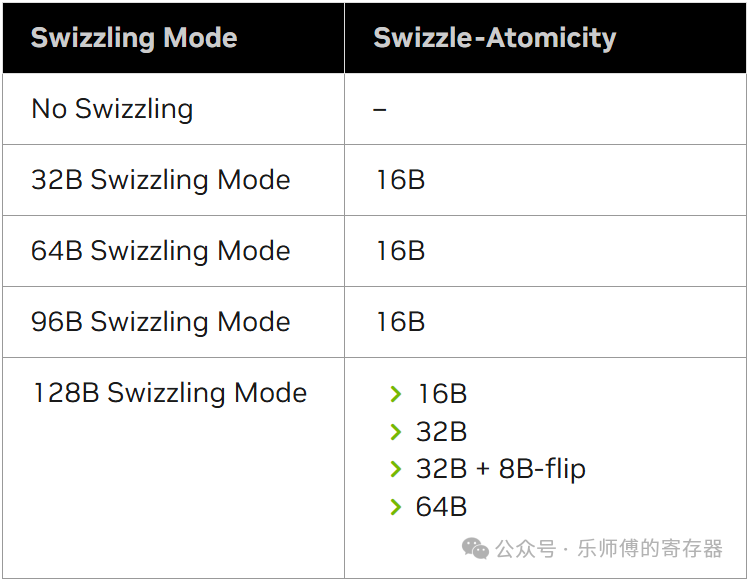Click the green chevron beside 32B bullet
This screenshot has width=747, height=579.
(x=396, y=432)
